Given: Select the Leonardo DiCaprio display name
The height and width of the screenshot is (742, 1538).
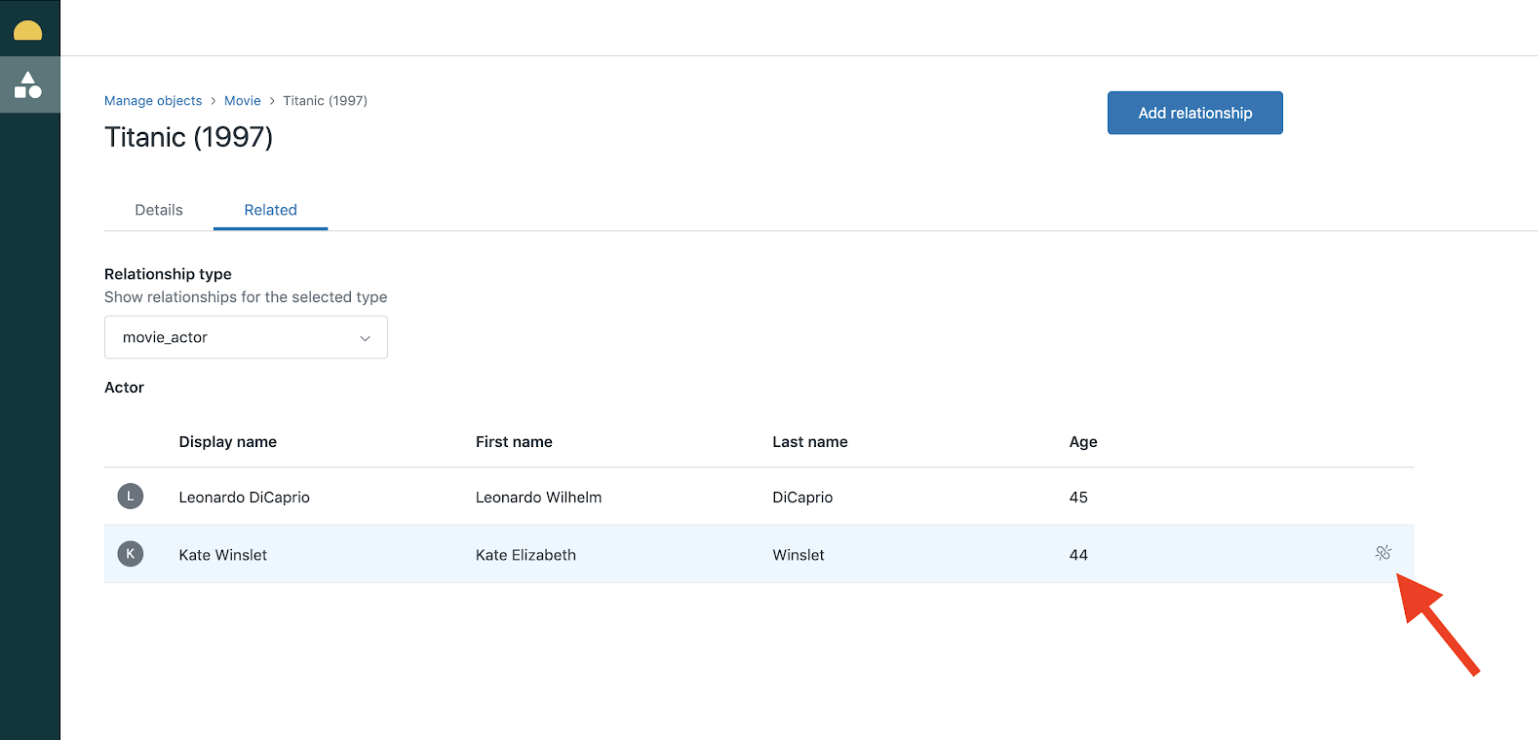Looking at the screenshot, I should [x=244, y=497].
